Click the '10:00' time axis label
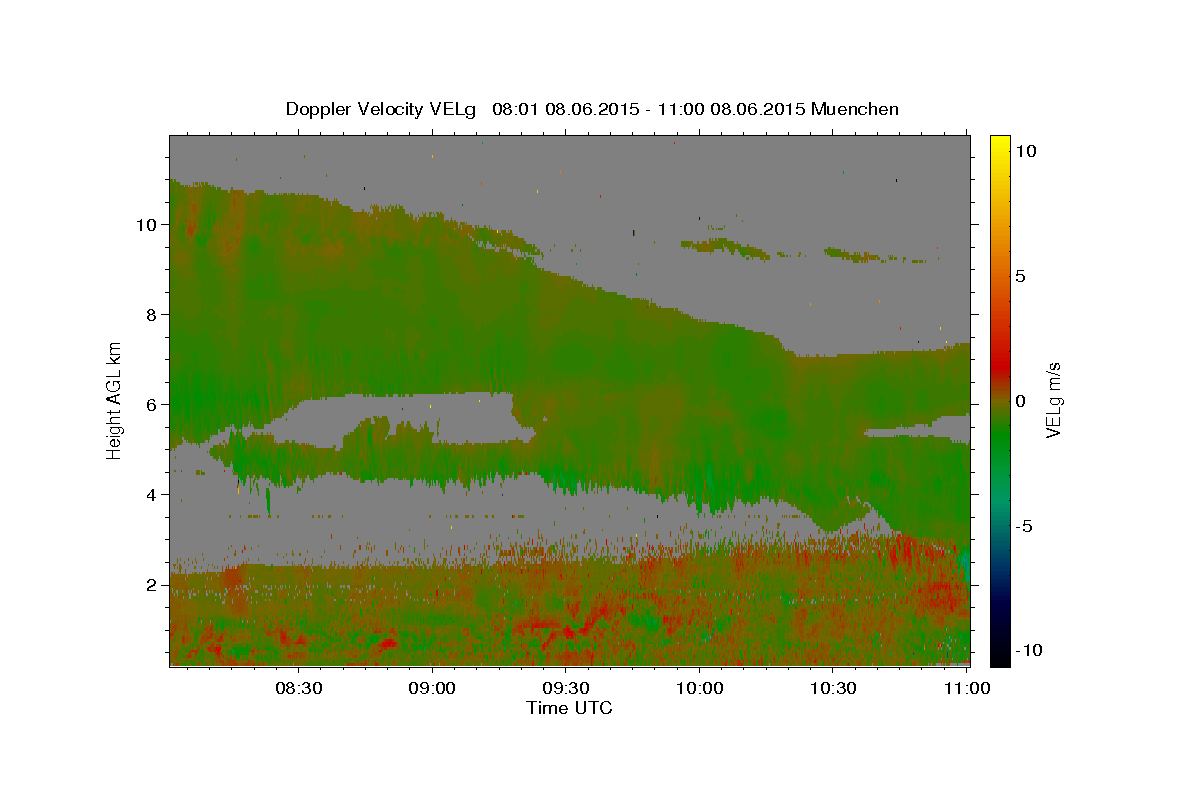This screenshot has height=800, width=1200. [700, 688]
